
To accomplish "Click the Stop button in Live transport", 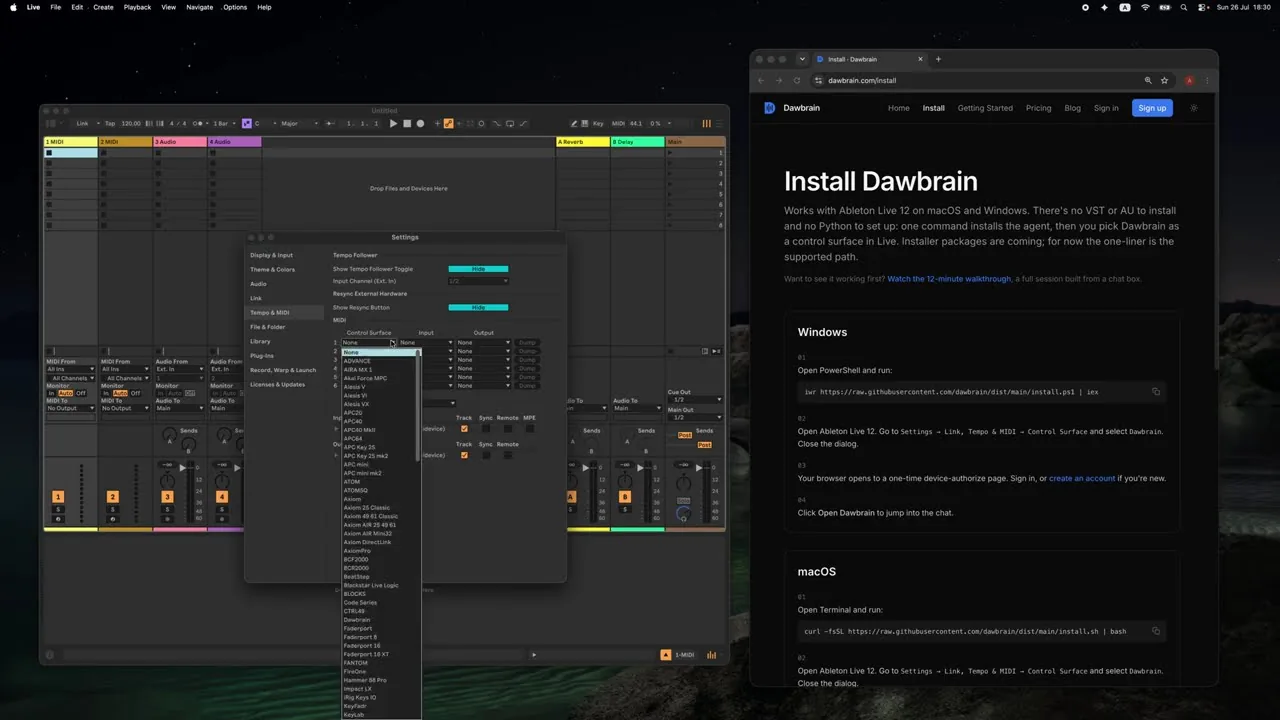I will click(x=407, y=123).
